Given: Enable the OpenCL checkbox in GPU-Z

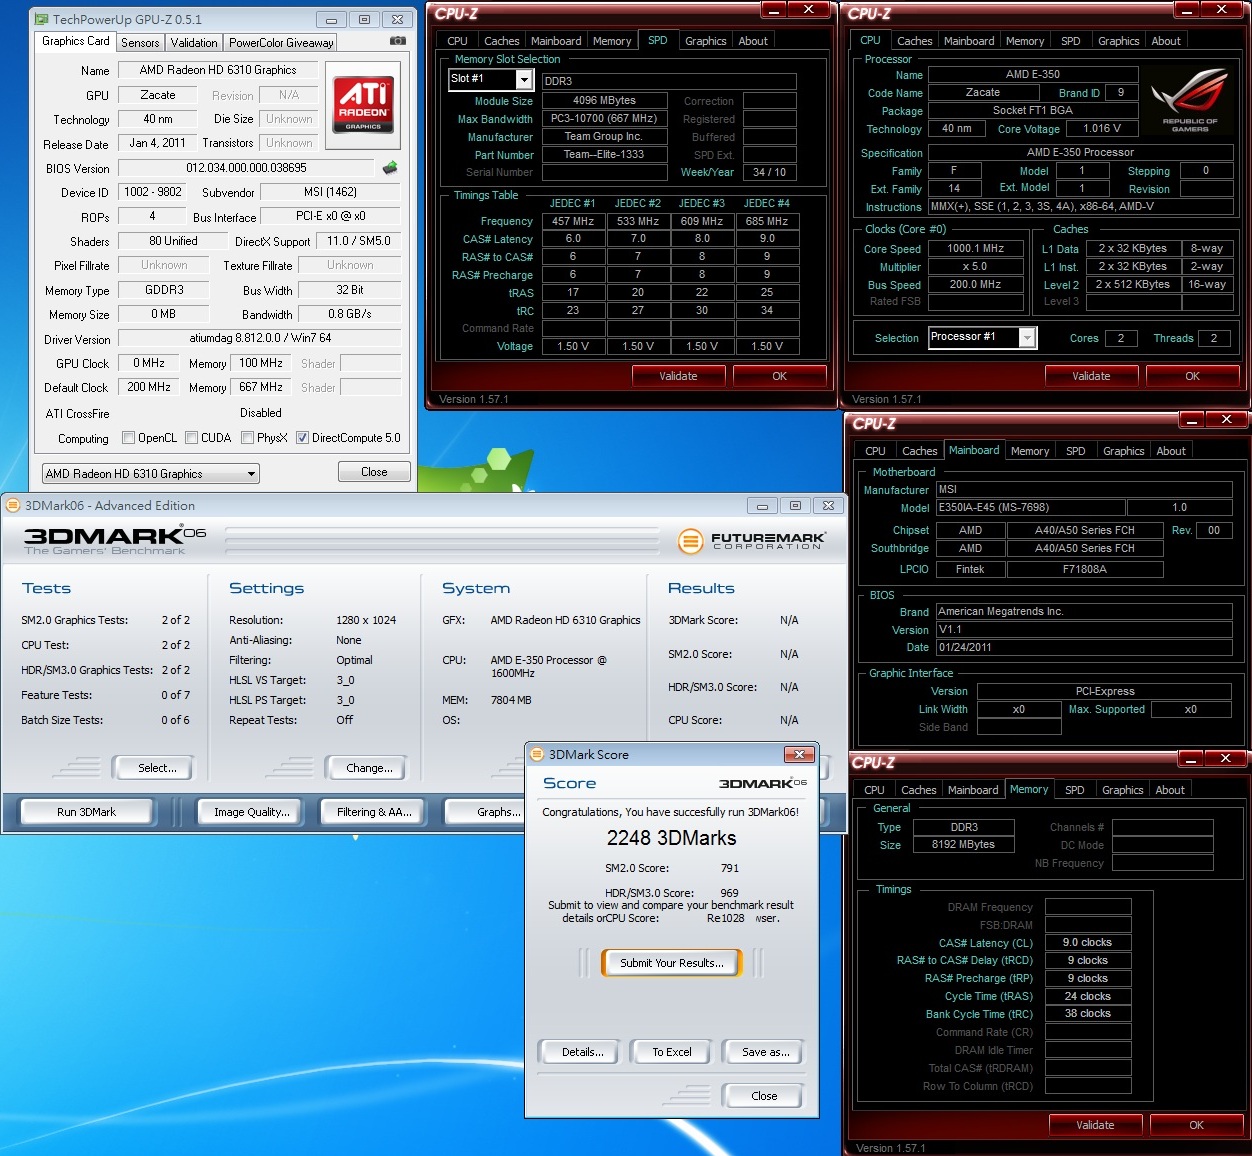Looking at the screenshot, I should pyautogui.click(x=128, y=438).
